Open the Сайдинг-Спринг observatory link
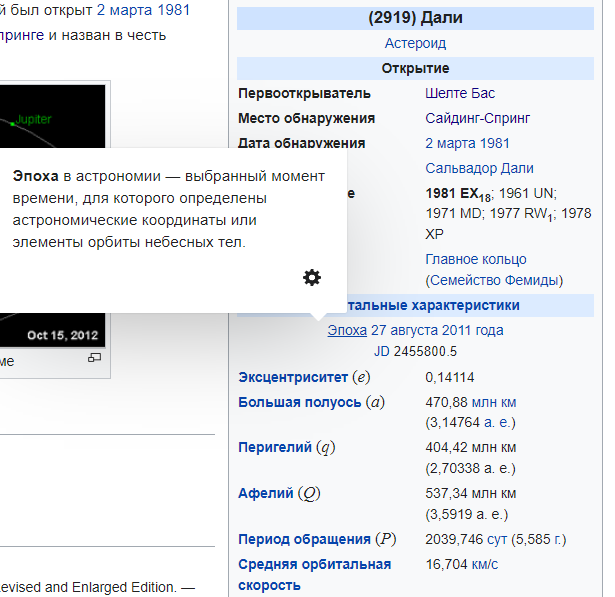The width and height of the screenshot is (615, 597). (477, 118)
